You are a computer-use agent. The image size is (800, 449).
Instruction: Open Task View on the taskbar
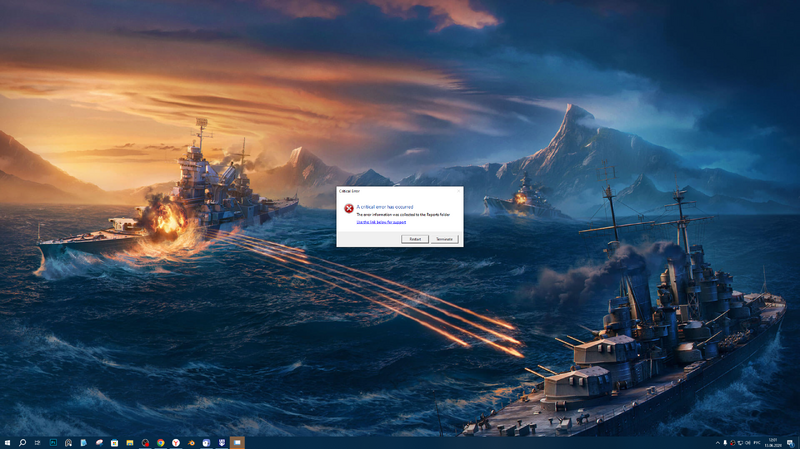[x=37, y=443]
